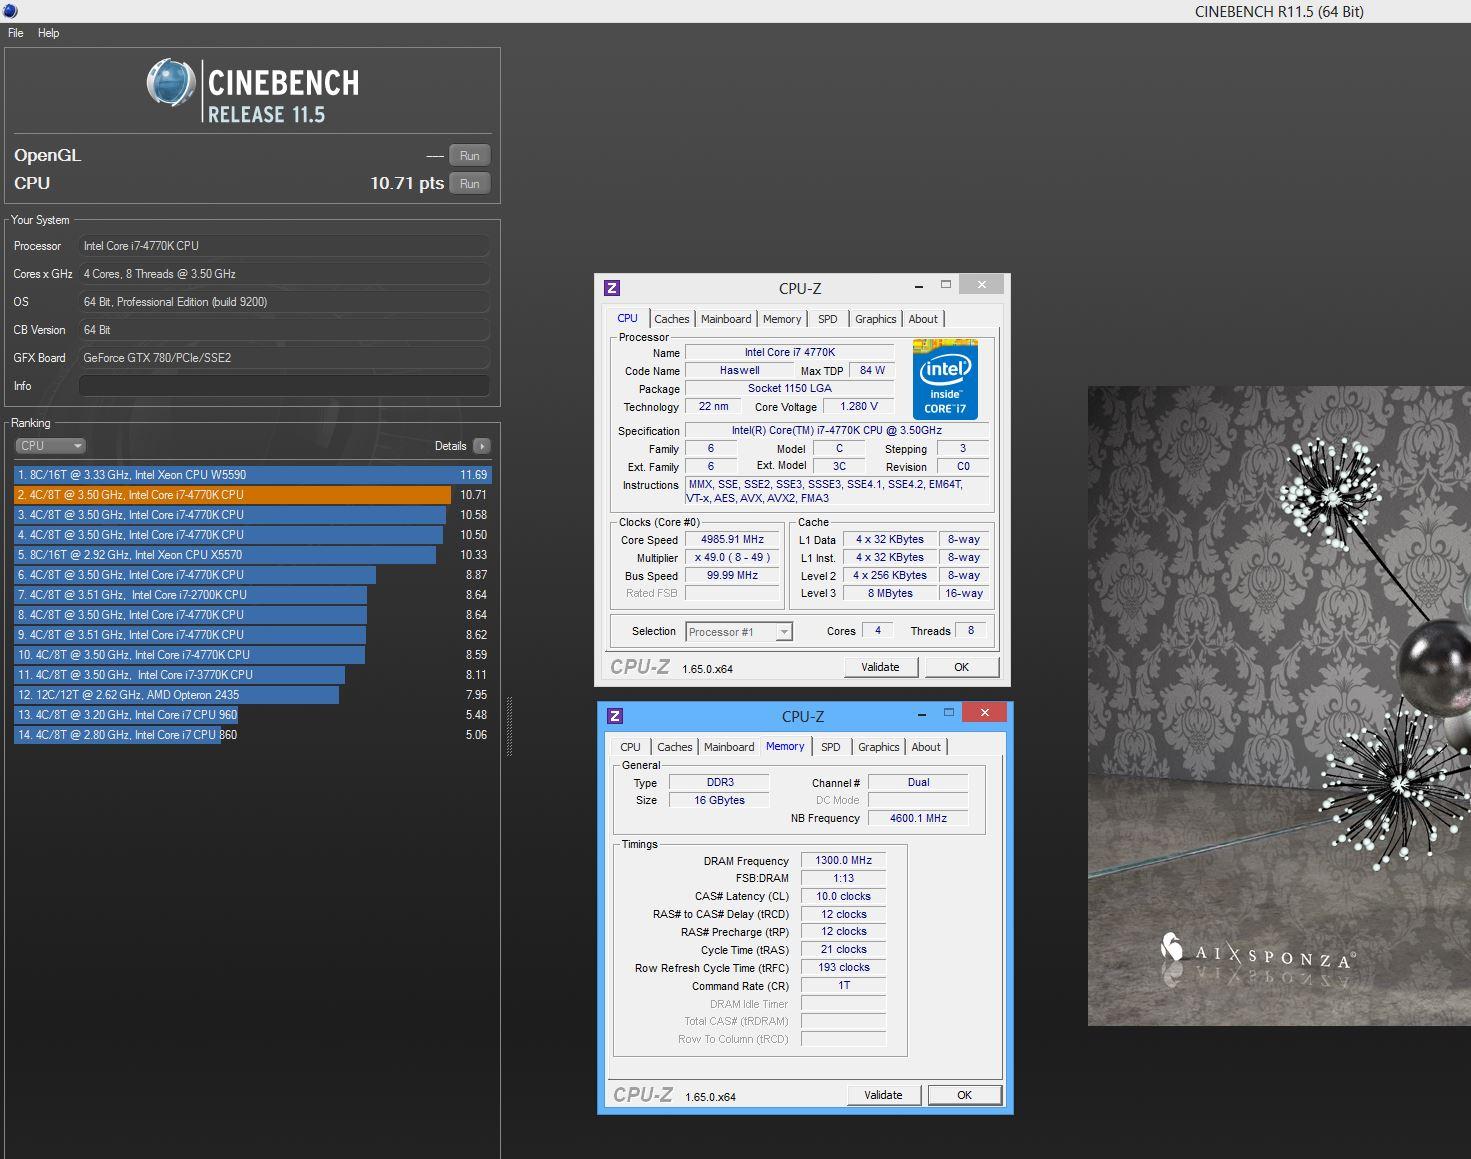Image resolution: width=1471 pixels, height=1159 pixels.
Task: Switch to SPD tab in upper CPU-Z
Action: (x=828, y=319)
